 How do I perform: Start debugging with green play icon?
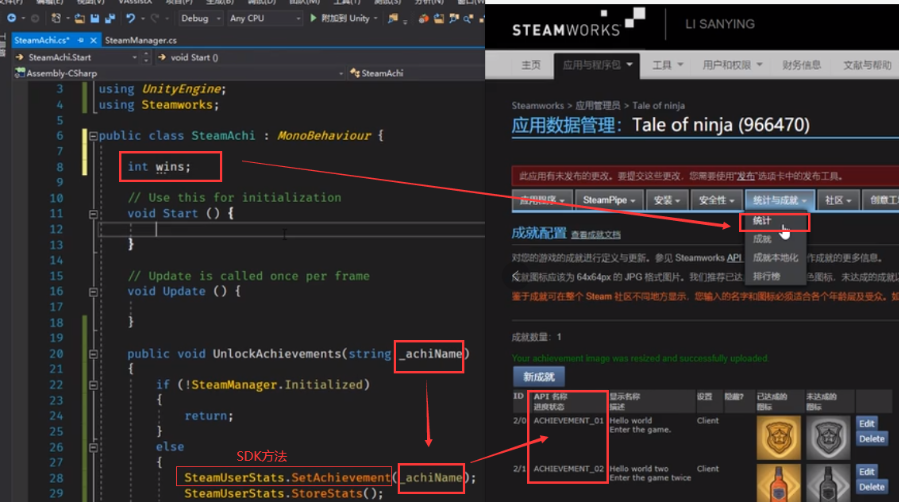click(x=313, y=18)
